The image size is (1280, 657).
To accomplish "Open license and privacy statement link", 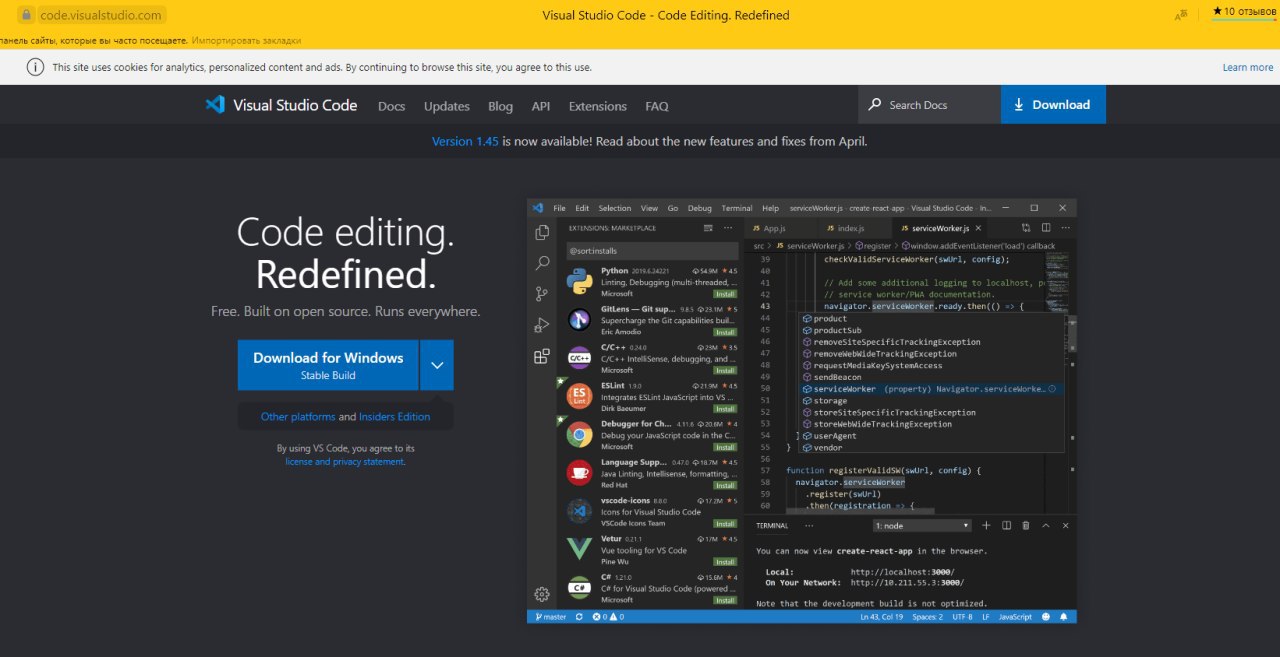I will 345,462.
